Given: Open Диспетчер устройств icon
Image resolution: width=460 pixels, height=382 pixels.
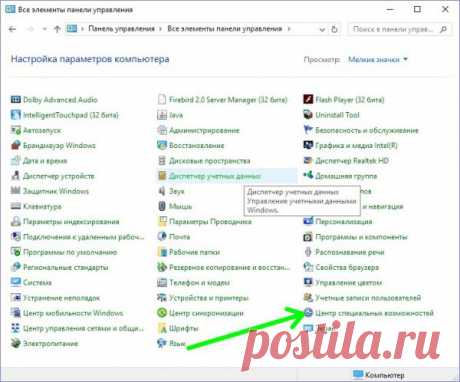Looking at the screenshot, I should point(16,176).
